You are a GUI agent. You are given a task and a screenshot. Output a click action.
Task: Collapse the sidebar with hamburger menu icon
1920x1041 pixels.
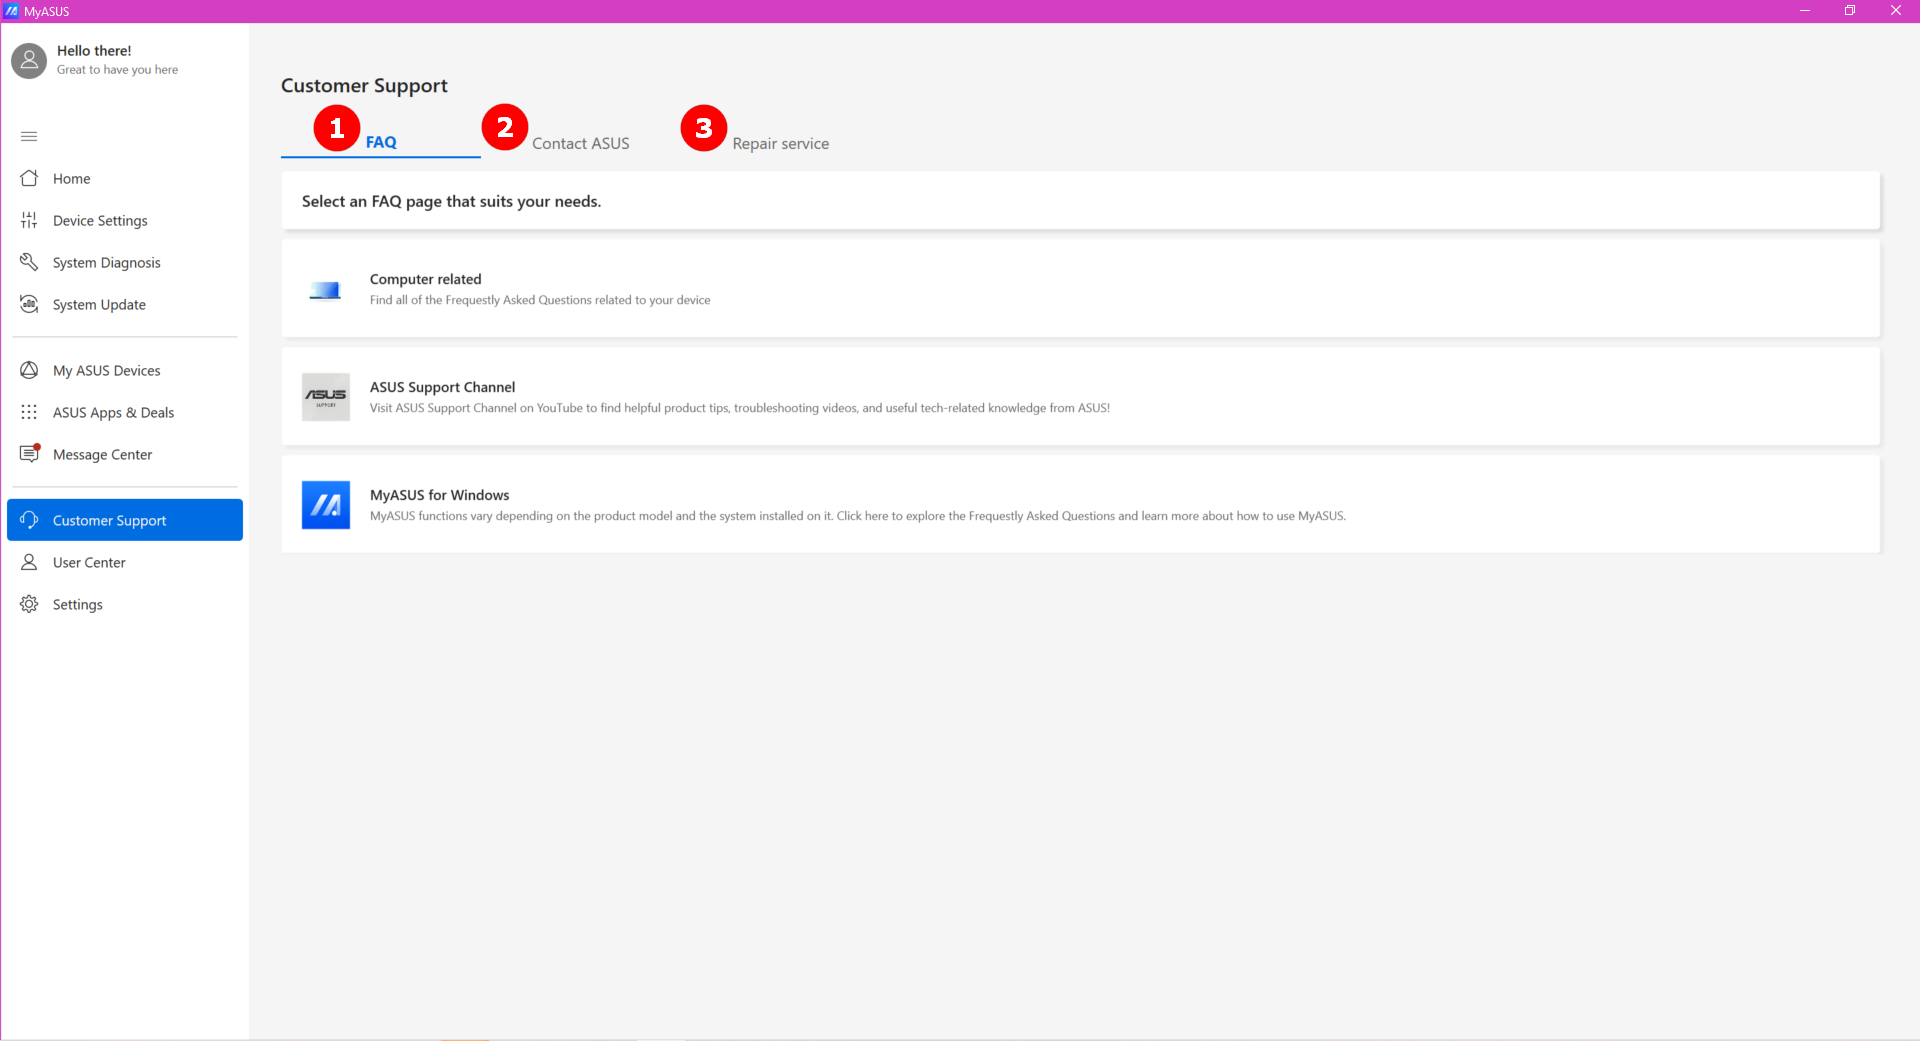coord(29,136)
